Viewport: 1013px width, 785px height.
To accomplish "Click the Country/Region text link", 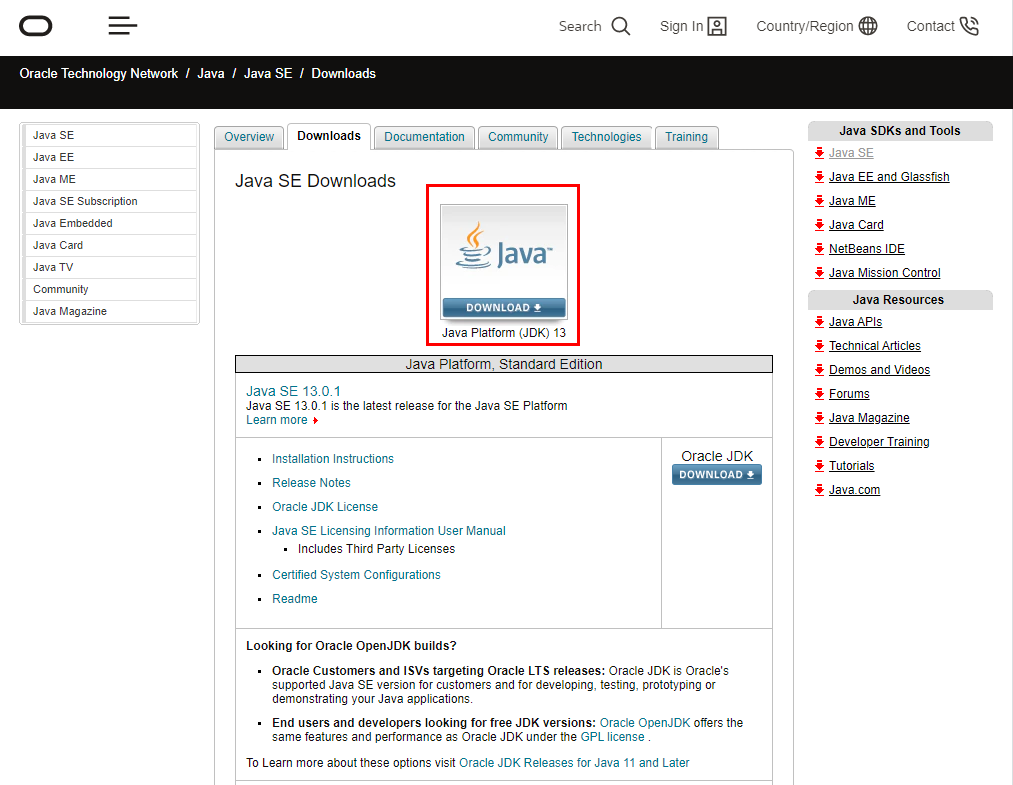I will 805,26.
